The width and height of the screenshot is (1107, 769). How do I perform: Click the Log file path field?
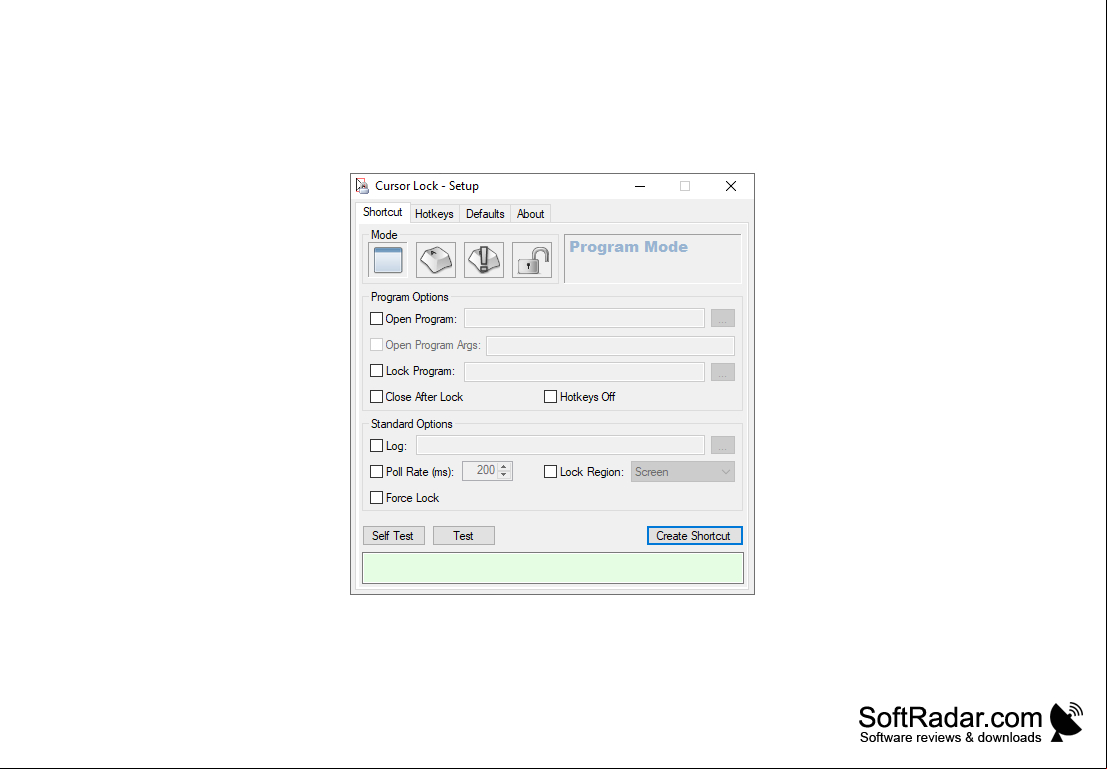pyautogui.click(x=560, y=446)
